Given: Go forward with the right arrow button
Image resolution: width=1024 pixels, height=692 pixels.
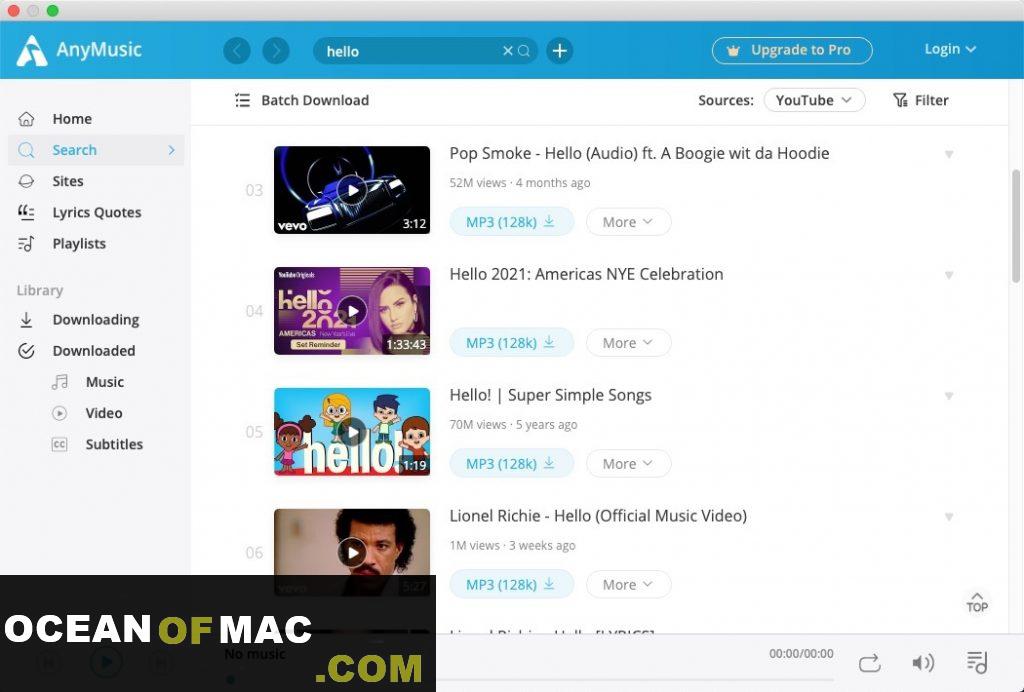Looking at the screenshot, I should click(x=276, y=51).
